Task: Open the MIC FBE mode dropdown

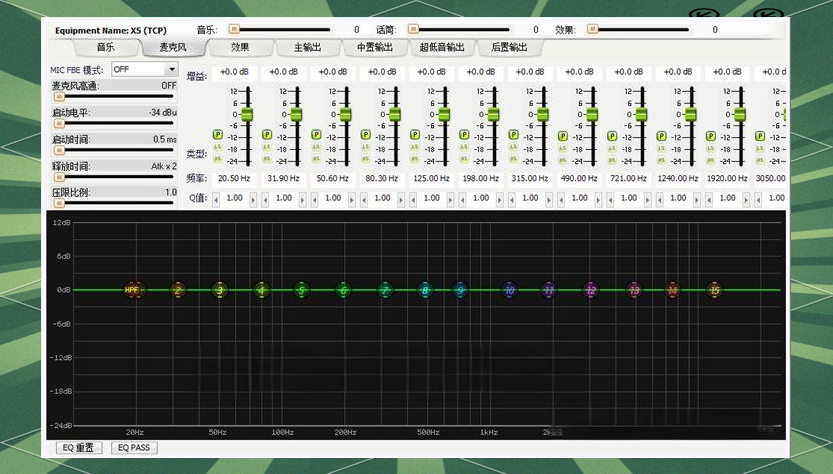Action: coord(171,70)
